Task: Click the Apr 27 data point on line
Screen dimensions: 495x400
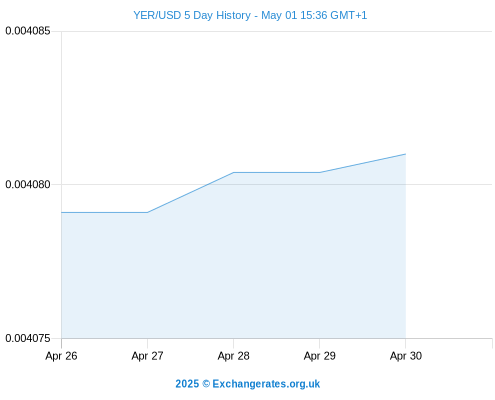Action: (x=147, y=212)
